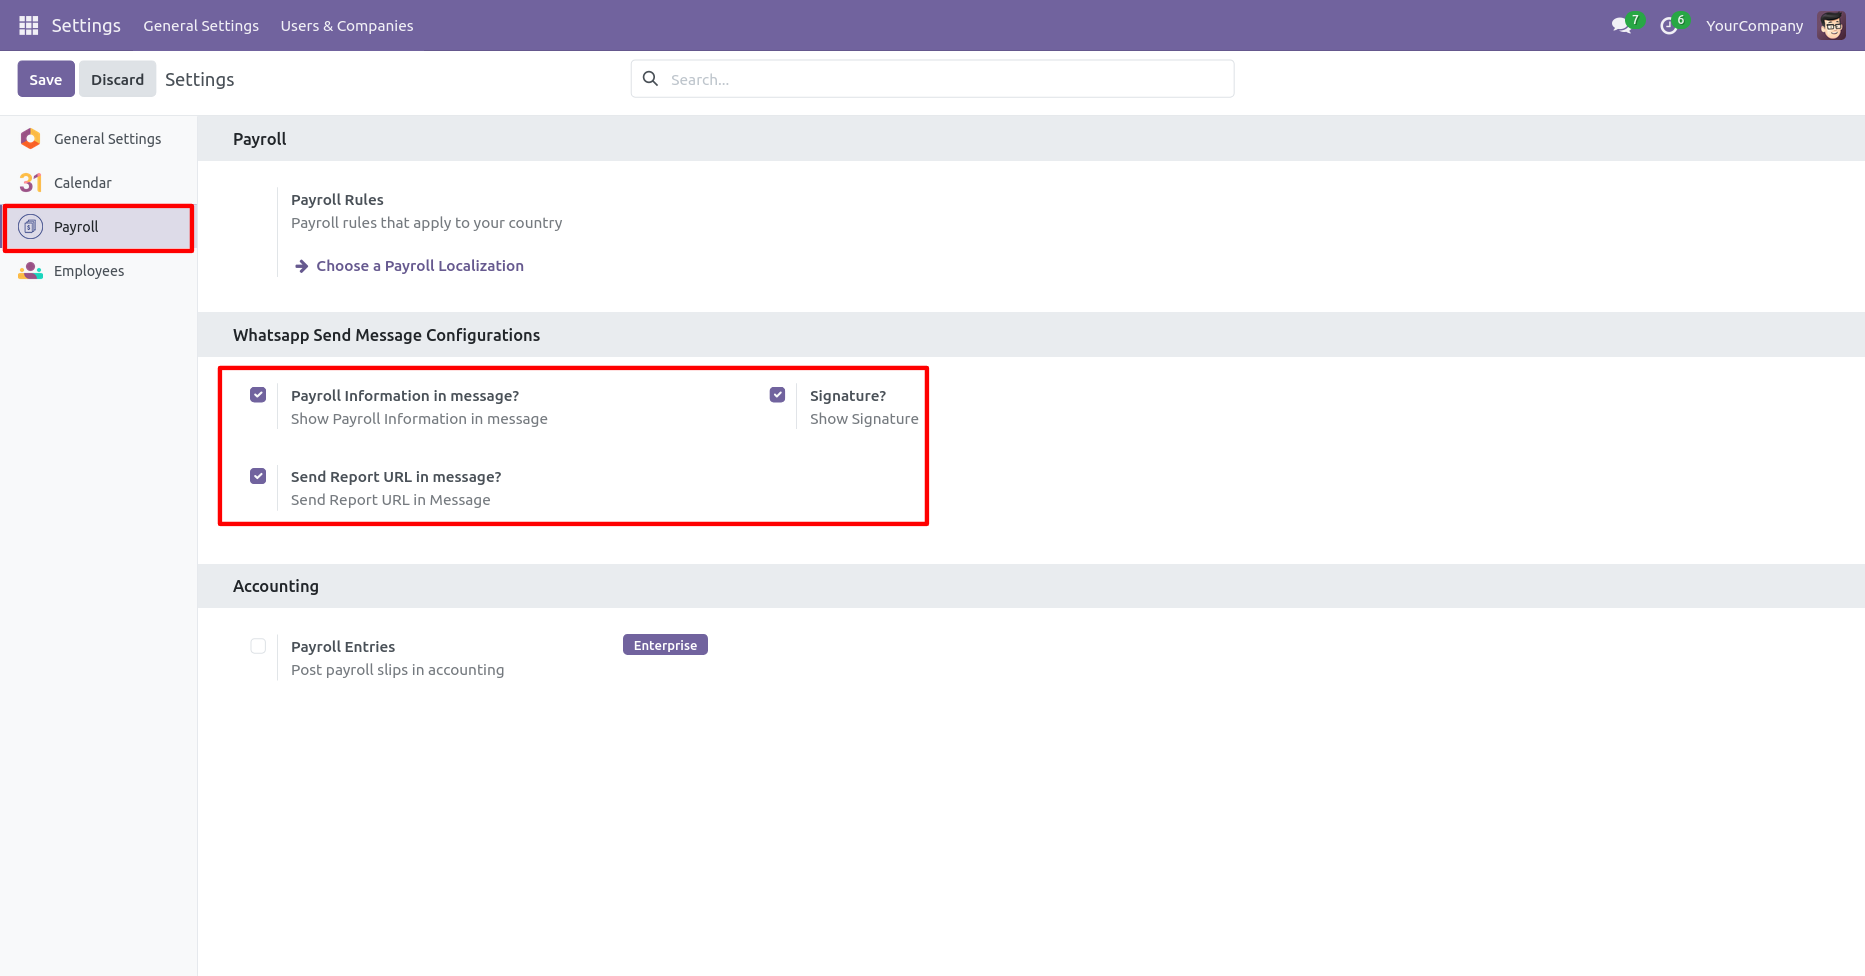Open General Settings top menu
This screenshot has width=1865, height=976.
pyautogui.click(x=201, y=26)
